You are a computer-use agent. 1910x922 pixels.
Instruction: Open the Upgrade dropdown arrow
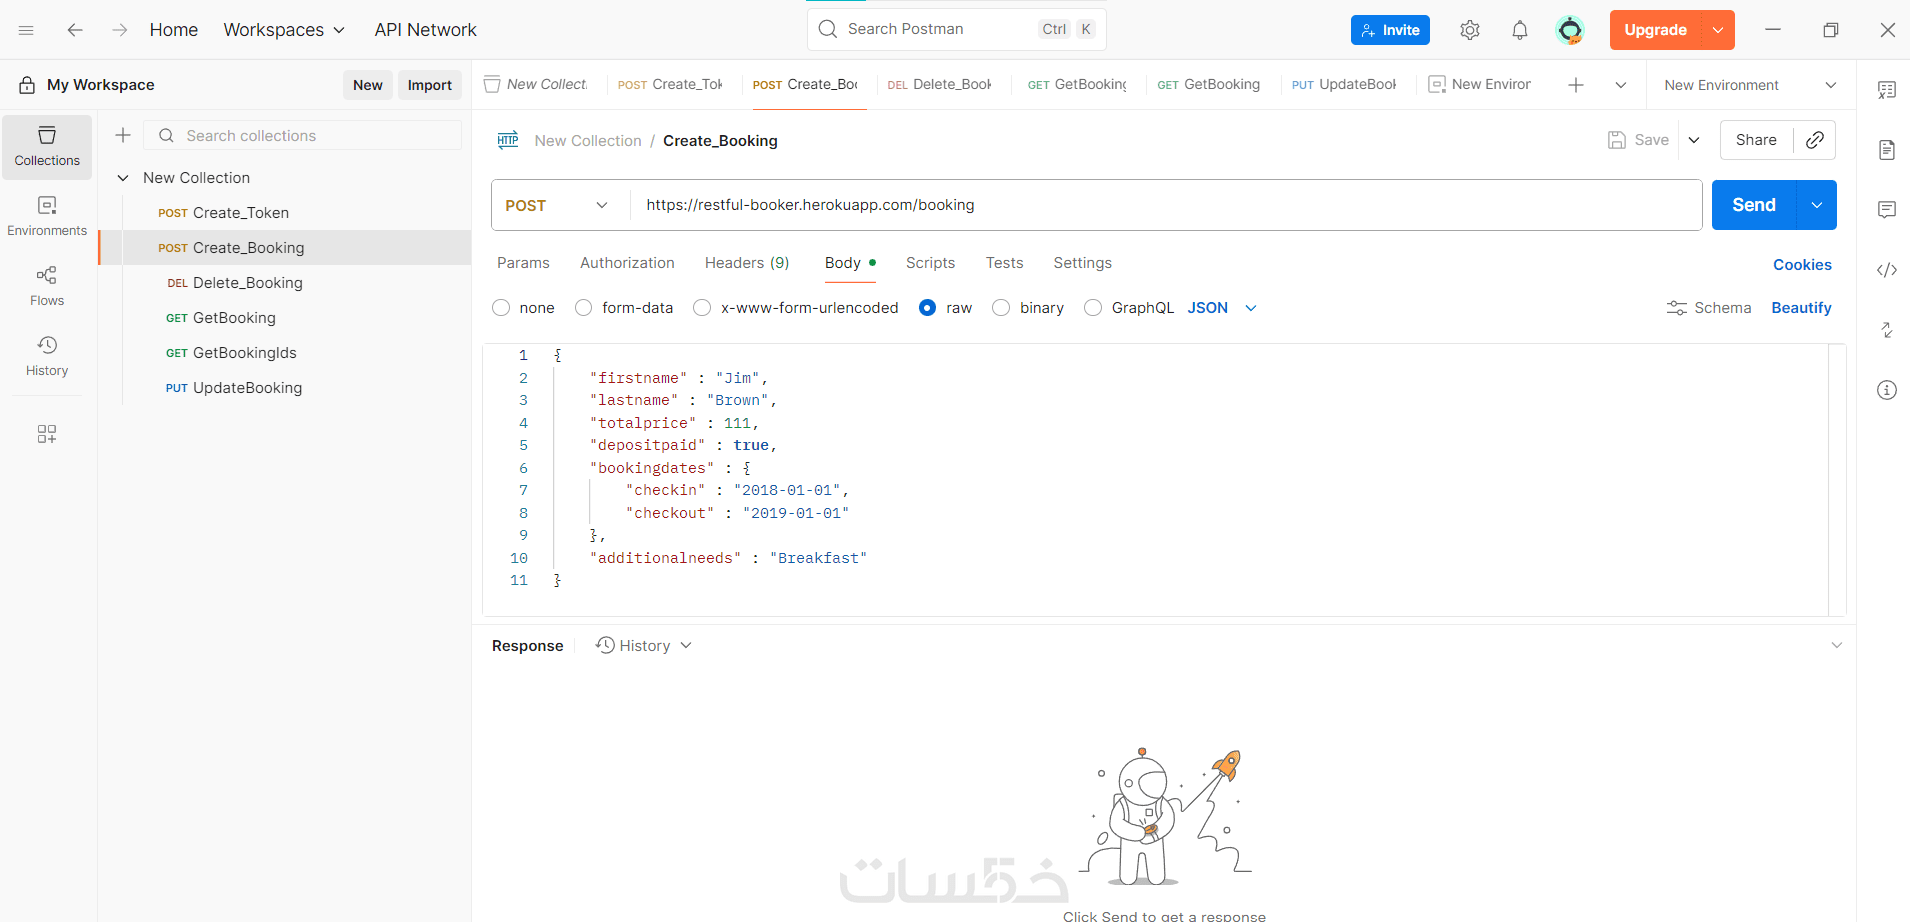tap(1718, 30)
